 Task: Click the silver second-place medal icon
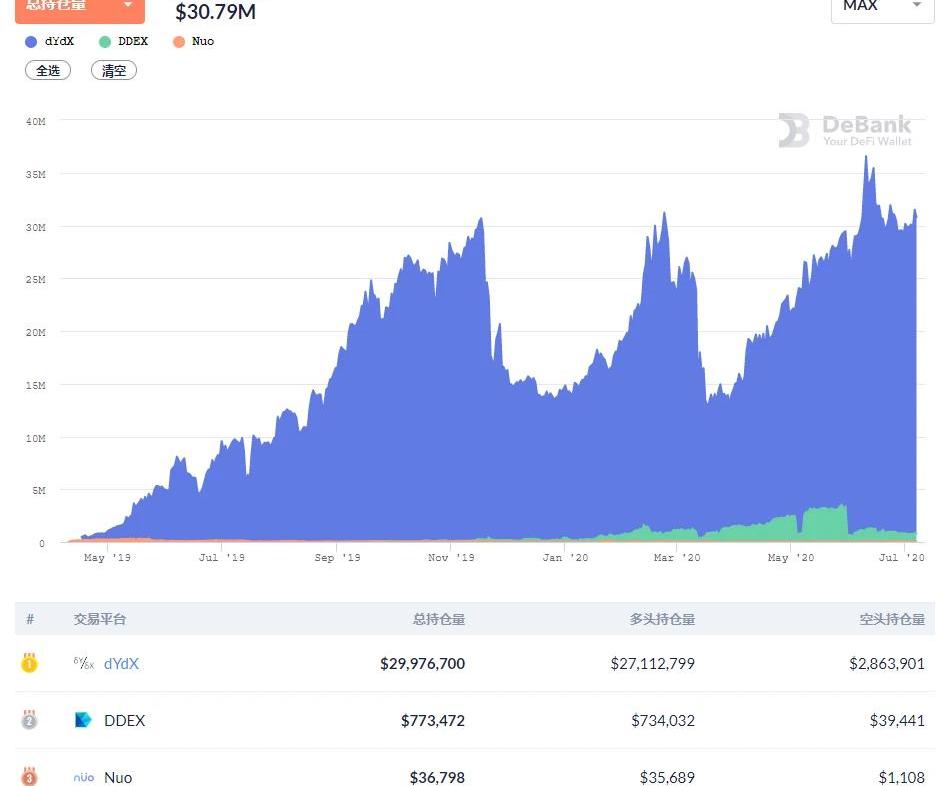pyautogui.click(x=29, y=720)
